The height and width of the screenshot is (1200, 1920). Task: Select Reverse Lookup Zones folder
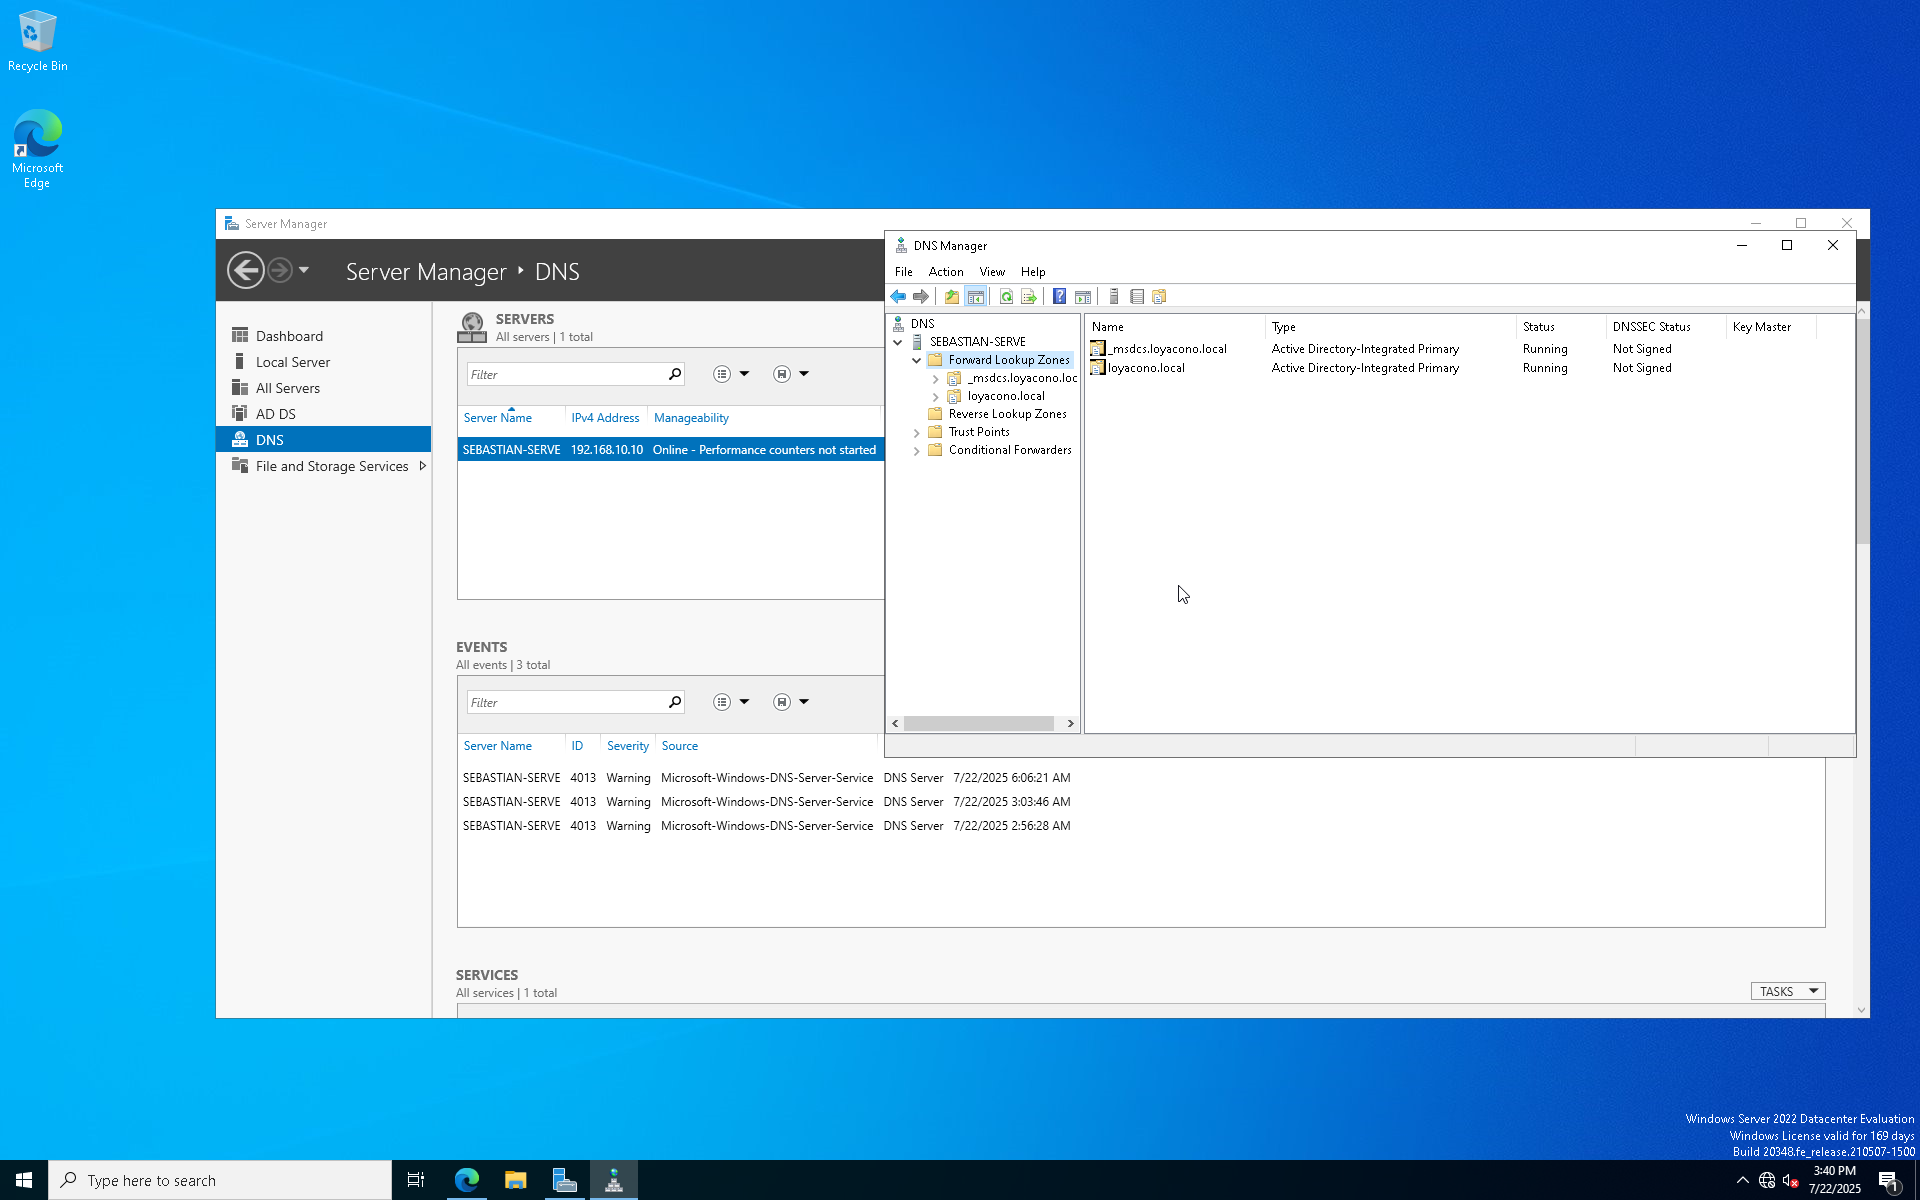tap(1007, 414)
